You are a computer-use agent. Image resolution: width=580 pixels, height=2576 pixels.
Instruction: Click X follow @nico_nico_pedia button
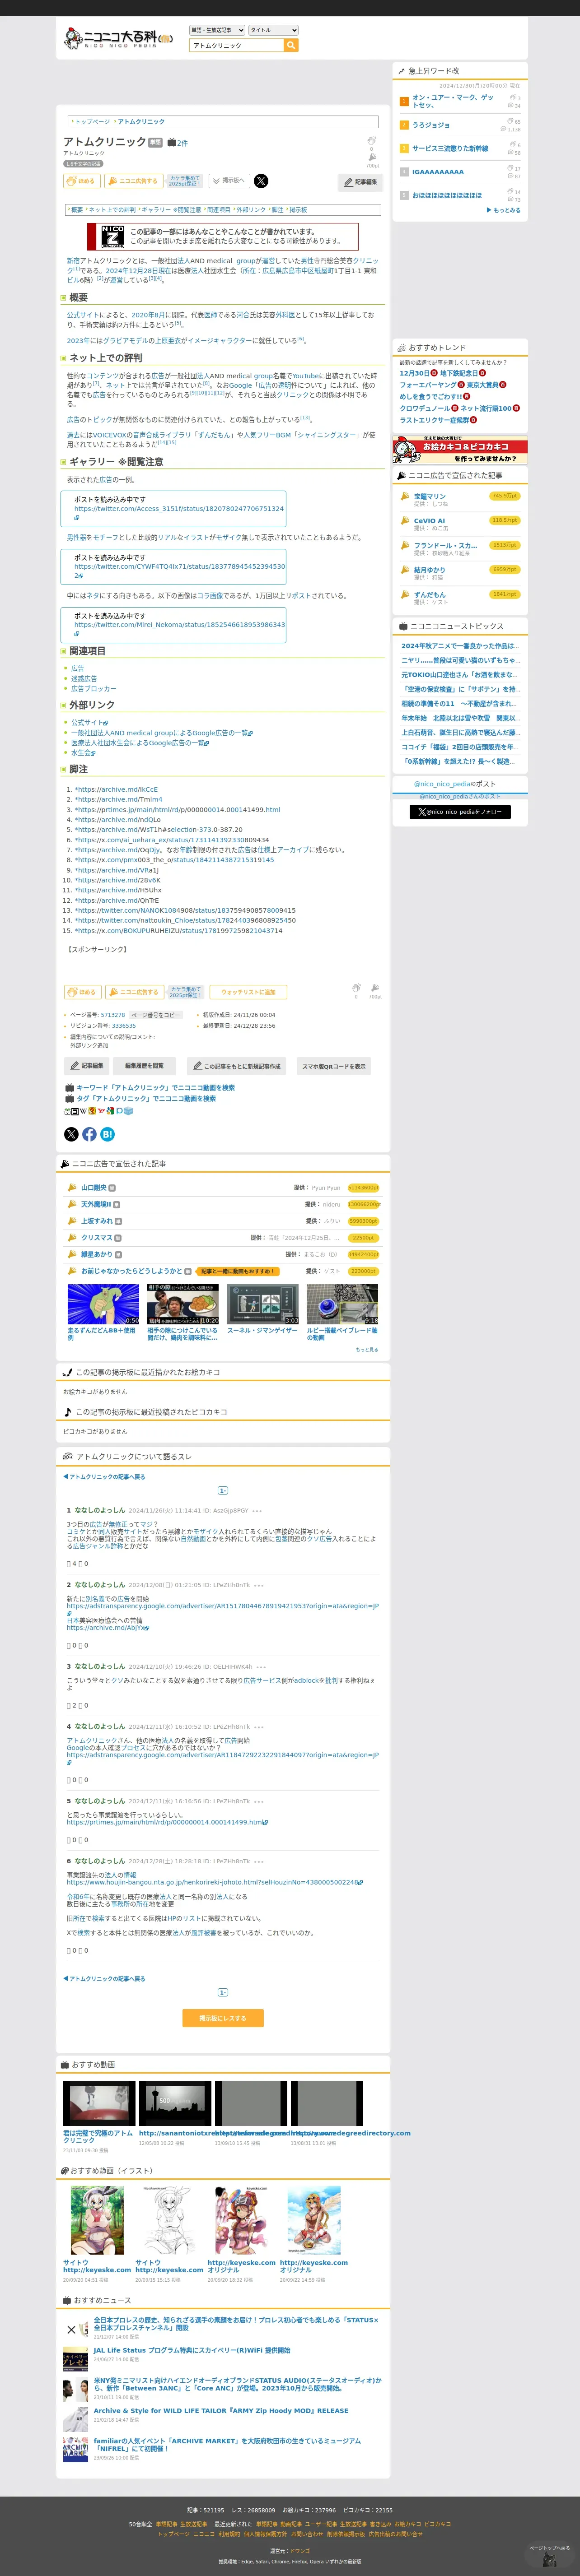[460, 812]
